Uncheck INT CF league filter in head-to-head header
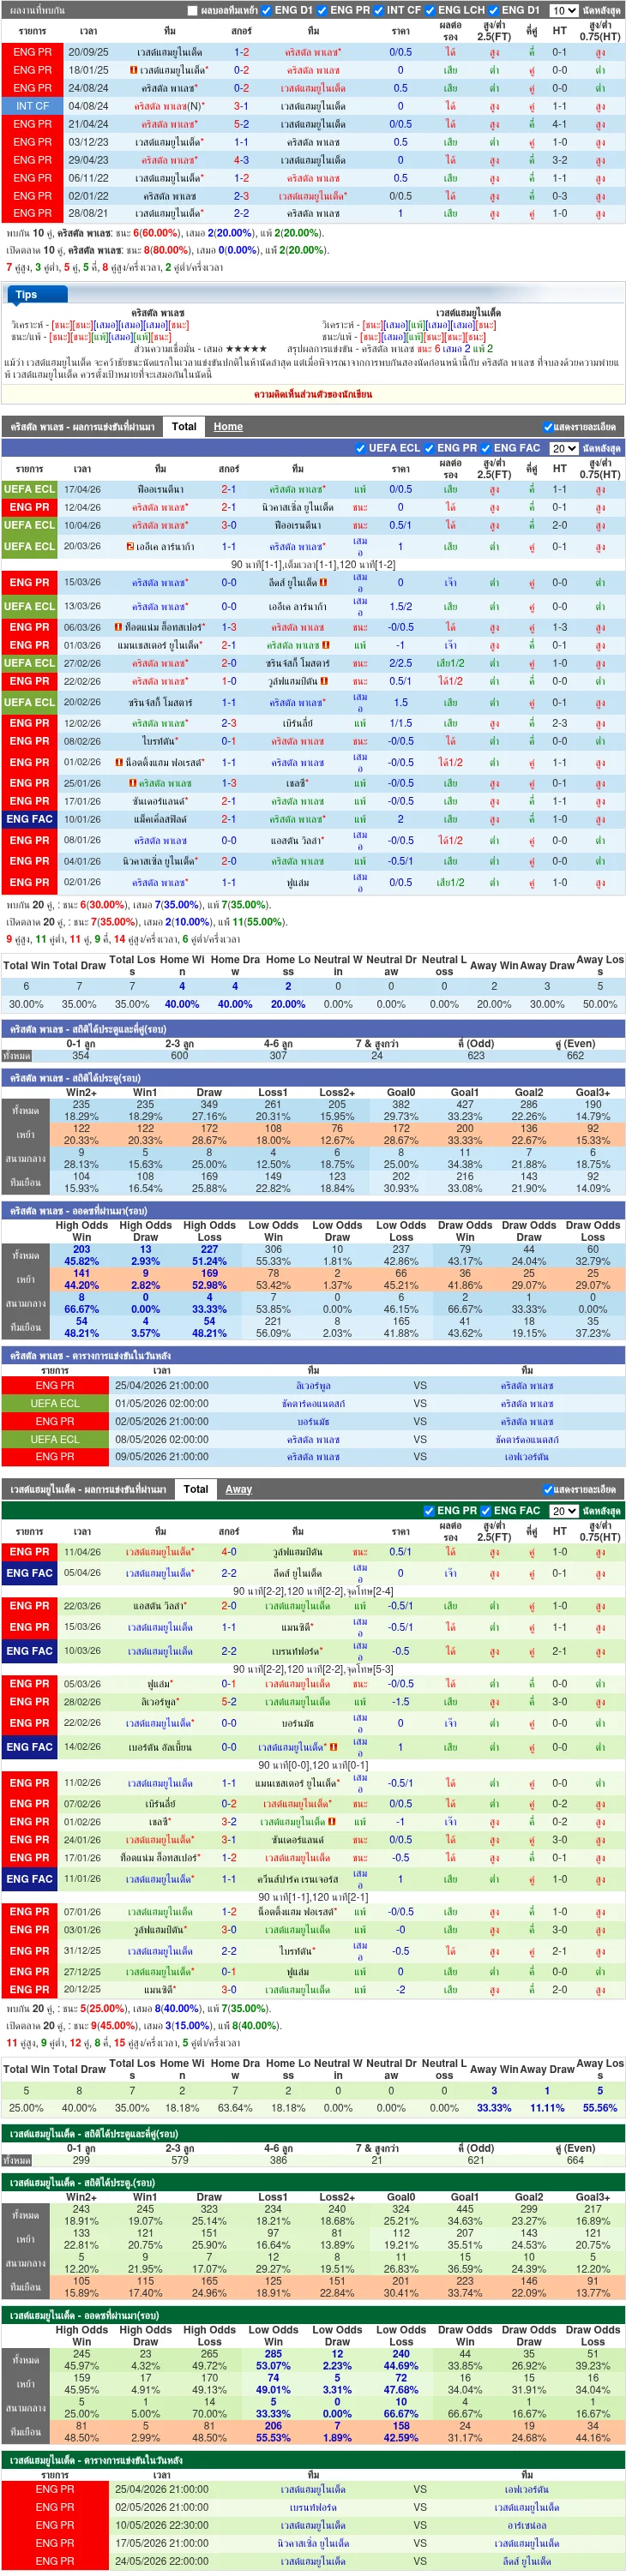 pos(379,11)
